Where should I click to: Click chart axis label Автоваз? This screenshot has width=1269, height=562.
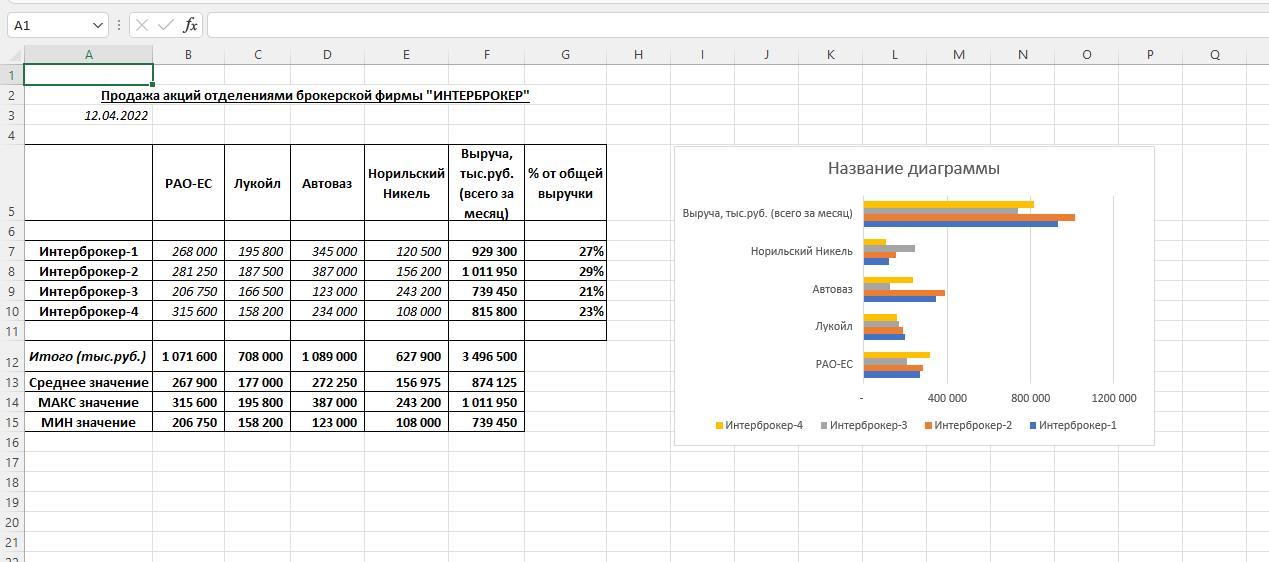(x=832, y=289)
